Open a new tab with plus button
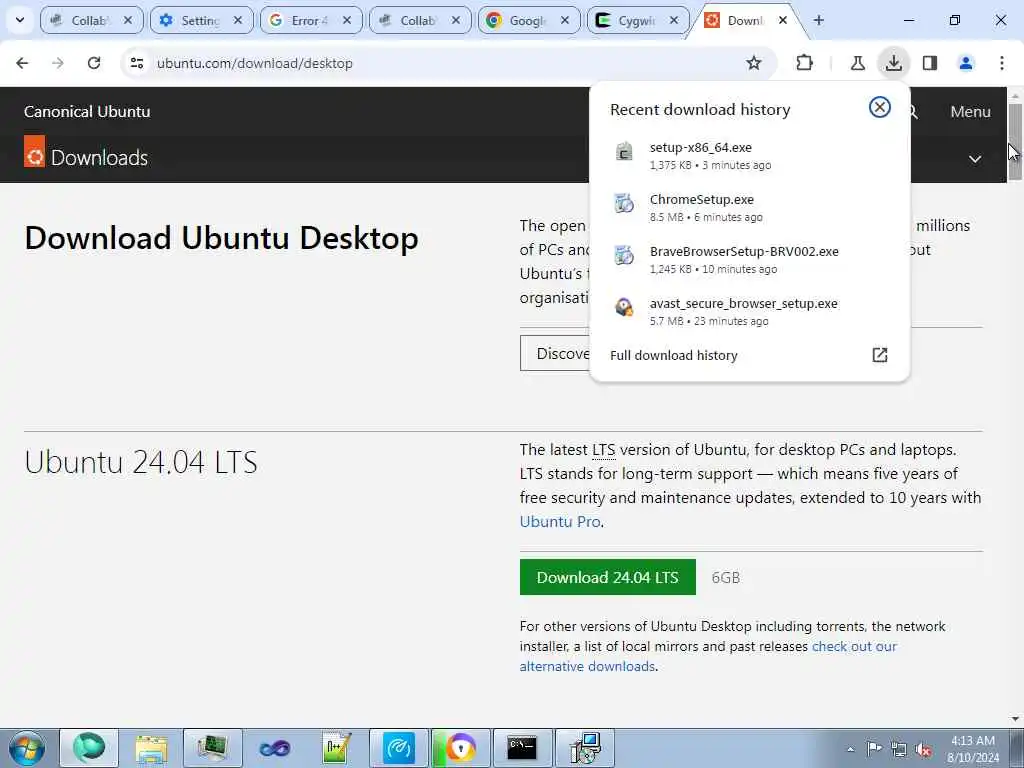 point(818,21)
